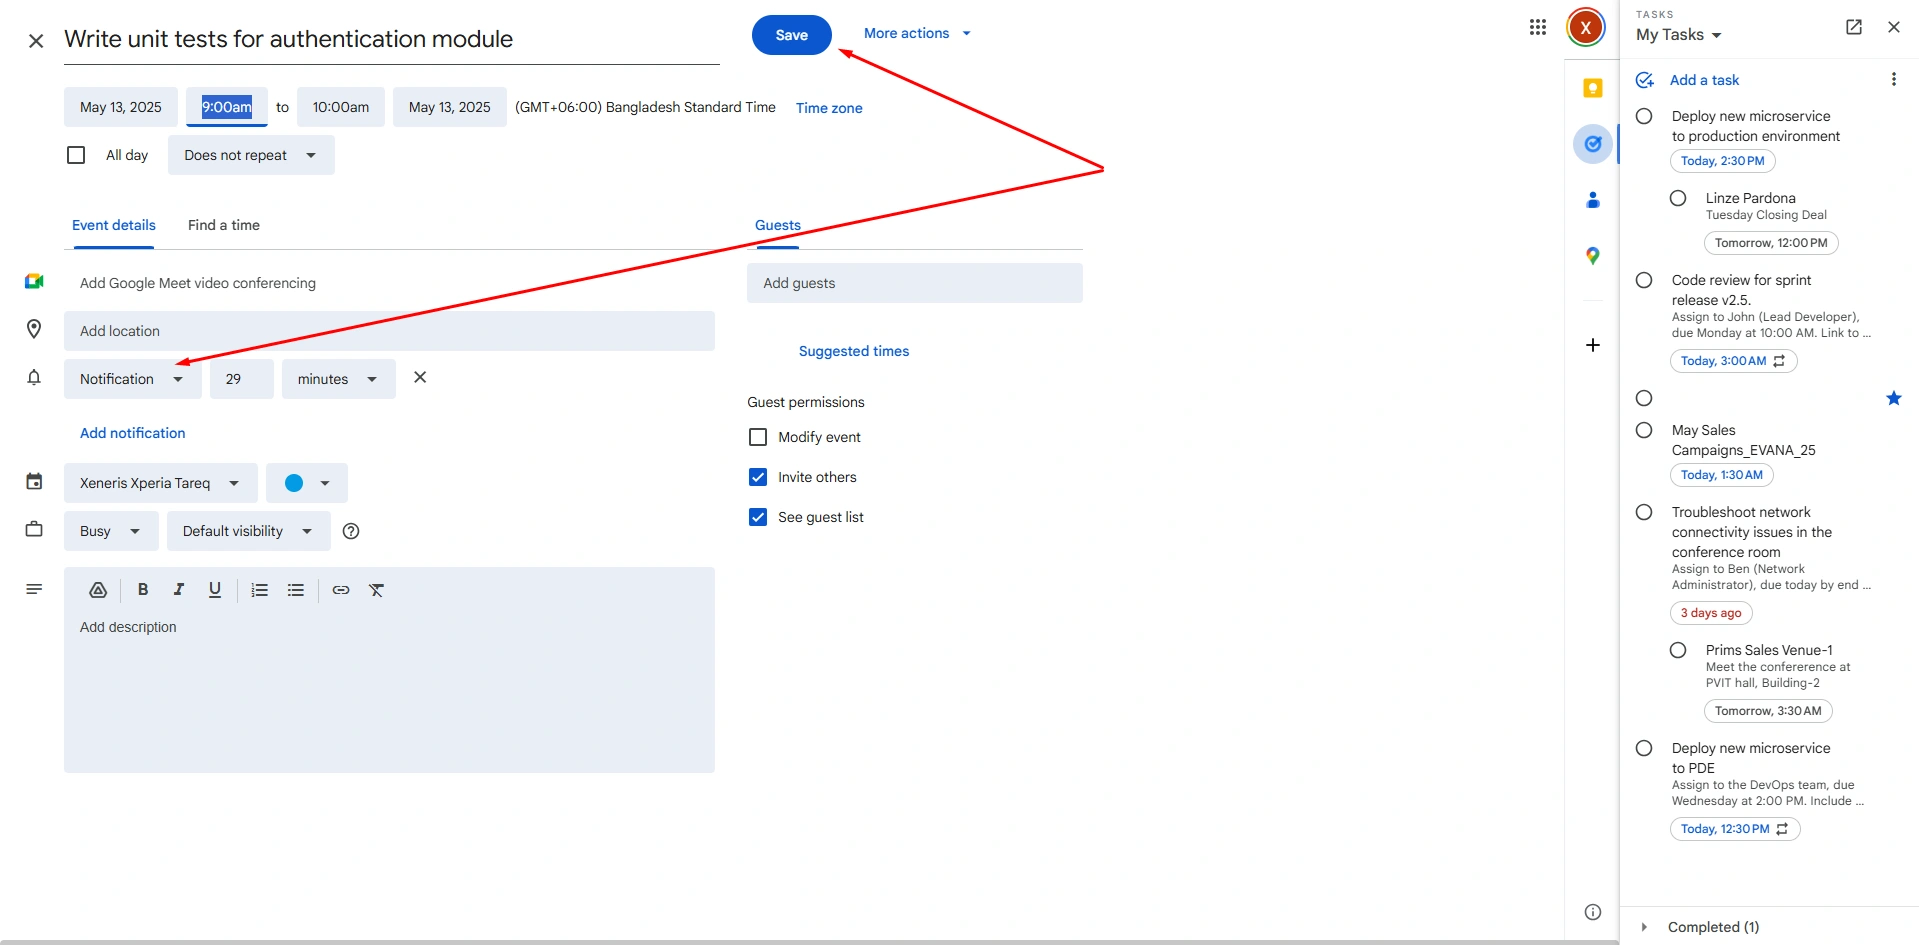Enable the All day checkbox
The height and width of the screenshot is (945, 1919).
tap(76, 155)
